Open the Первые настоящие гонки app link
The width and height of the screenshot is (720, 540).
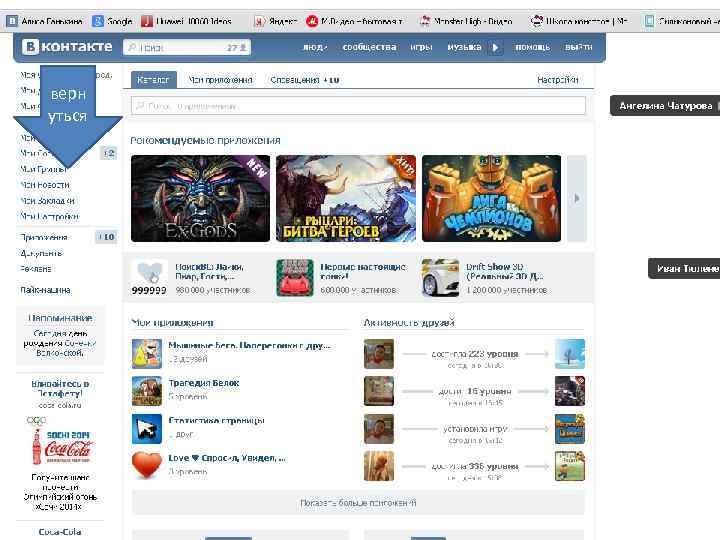pyautogui.click(x=363, y=271)
